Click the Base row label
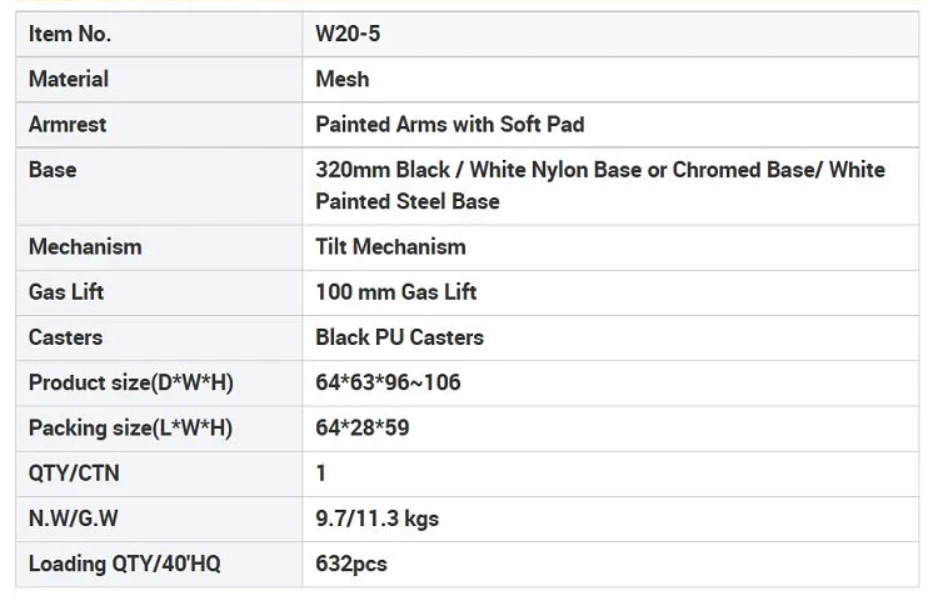Viewport: 933px width, 600px height. pyautogui.click(x=52, y=170)
